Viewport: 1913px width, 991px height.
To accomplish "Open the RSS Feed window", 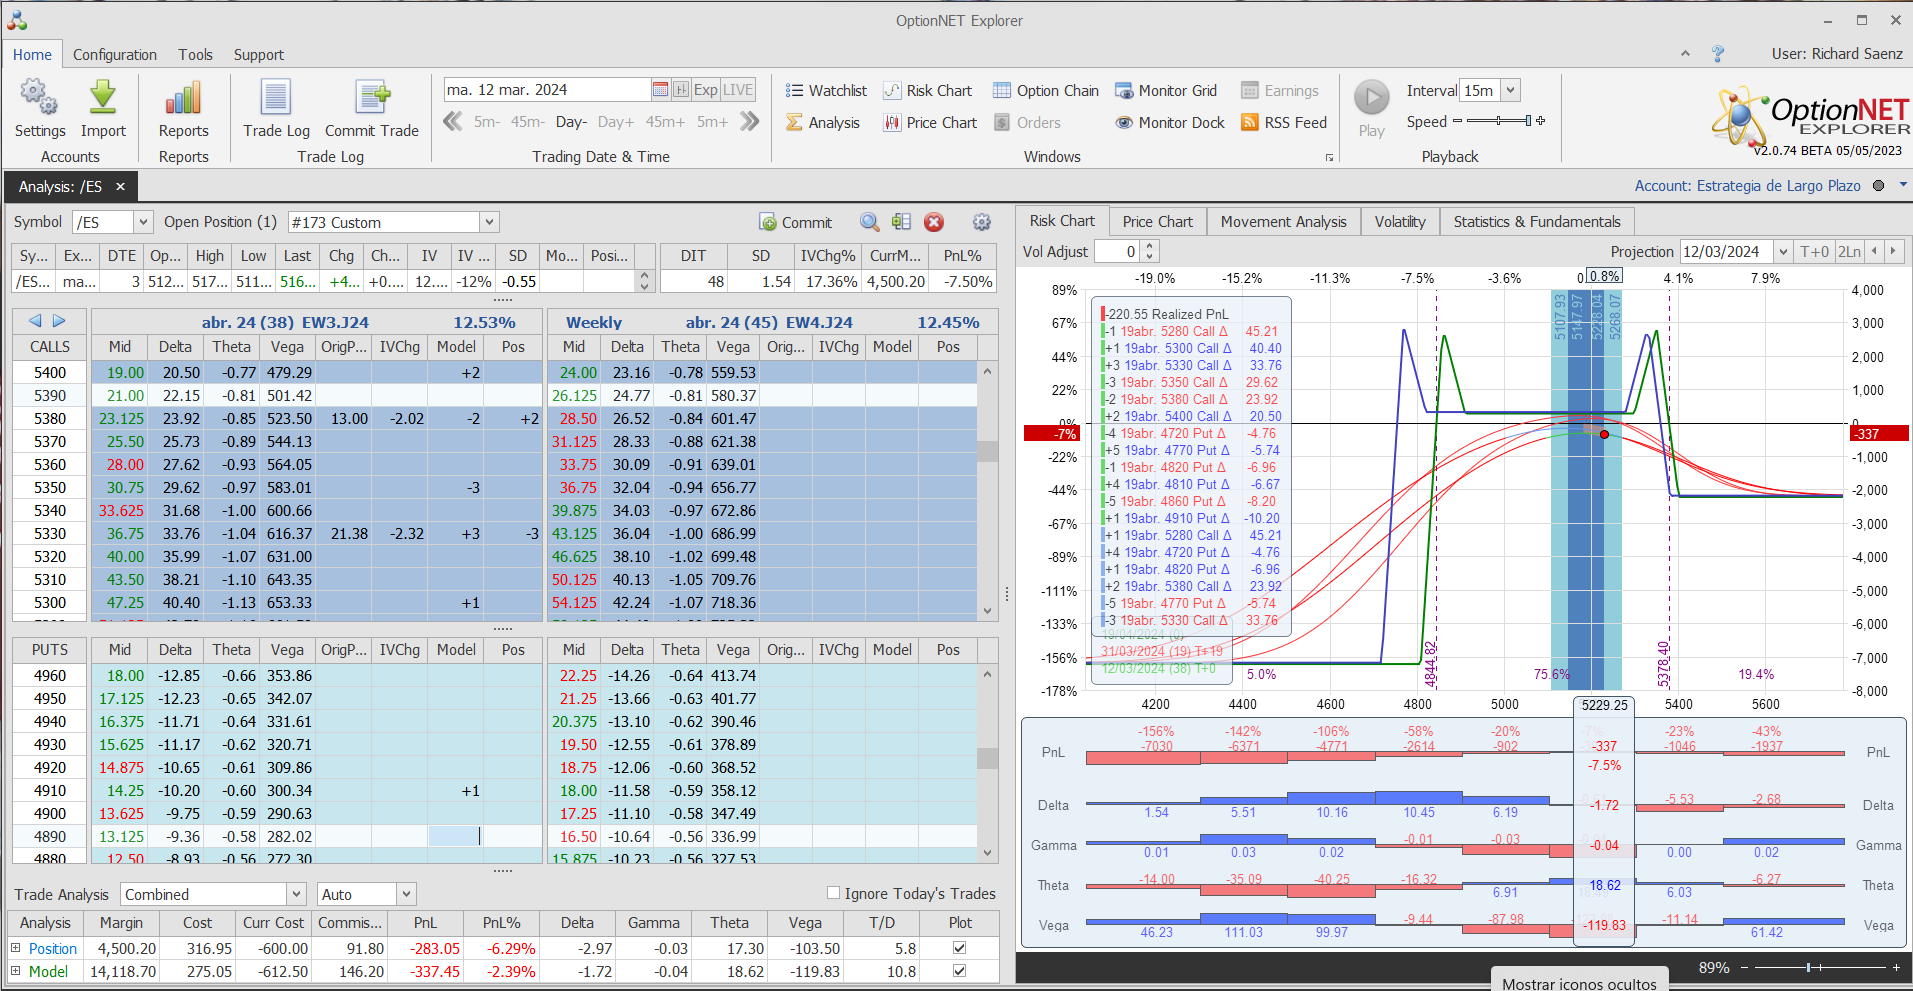I will [1284, 123].
